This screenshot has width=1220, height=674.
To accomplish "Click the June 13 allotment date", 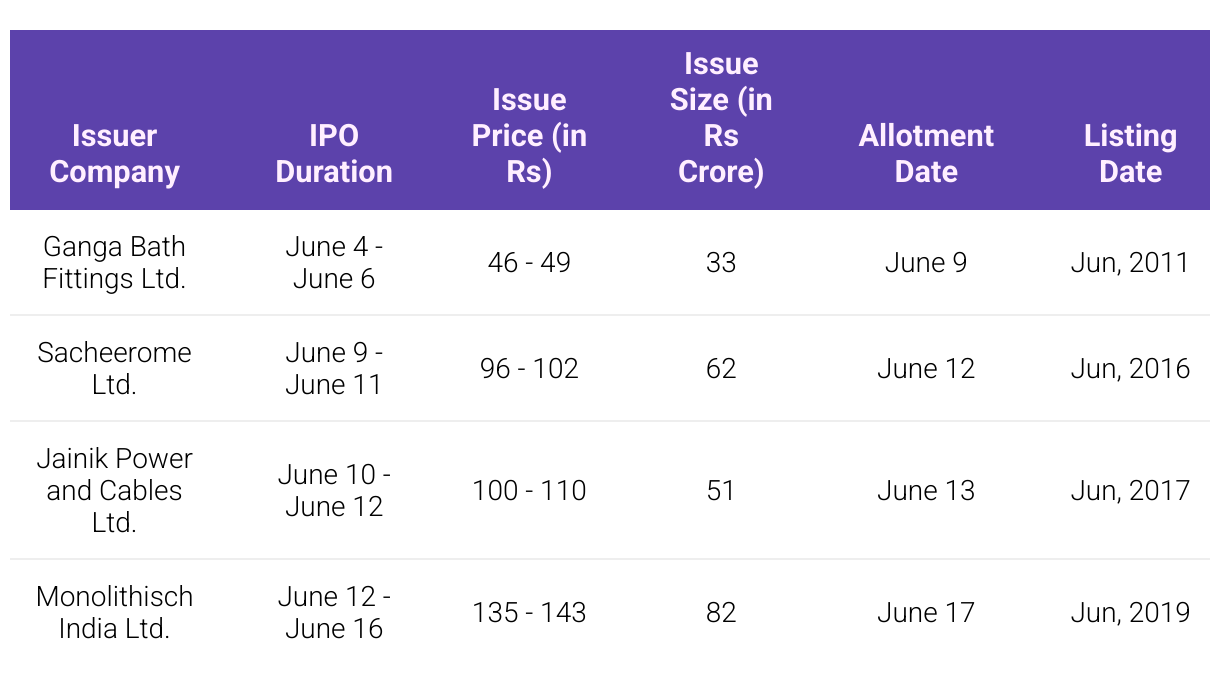I will [x=926, y=491].
